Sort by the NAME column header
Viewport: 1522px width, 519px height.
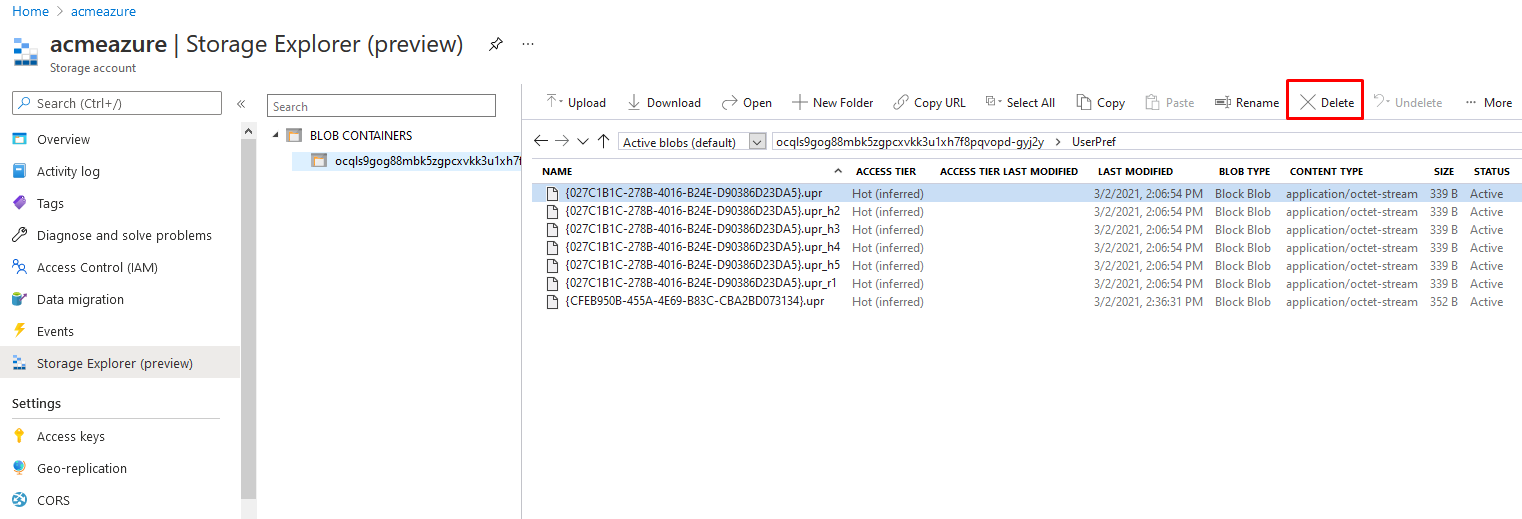point(557,171)
